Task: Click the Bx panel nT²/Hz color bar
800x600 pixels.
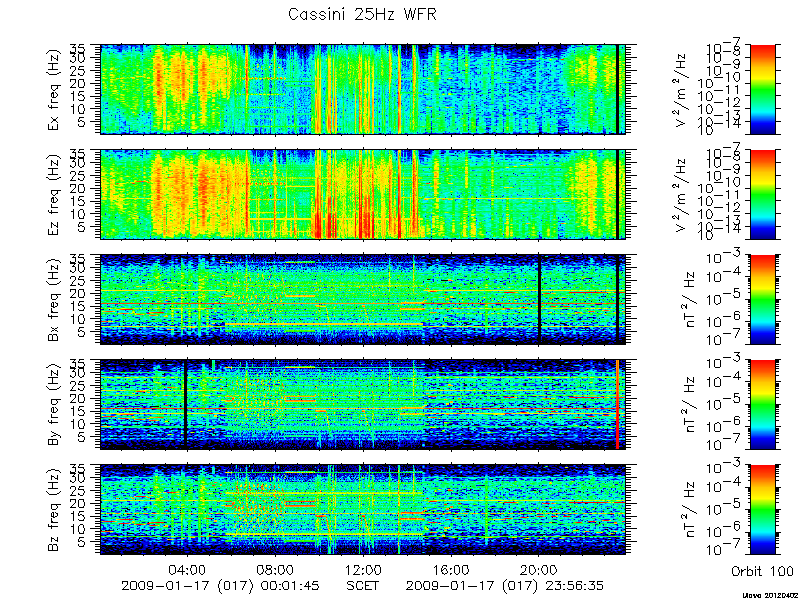Action: pos(763,299)
